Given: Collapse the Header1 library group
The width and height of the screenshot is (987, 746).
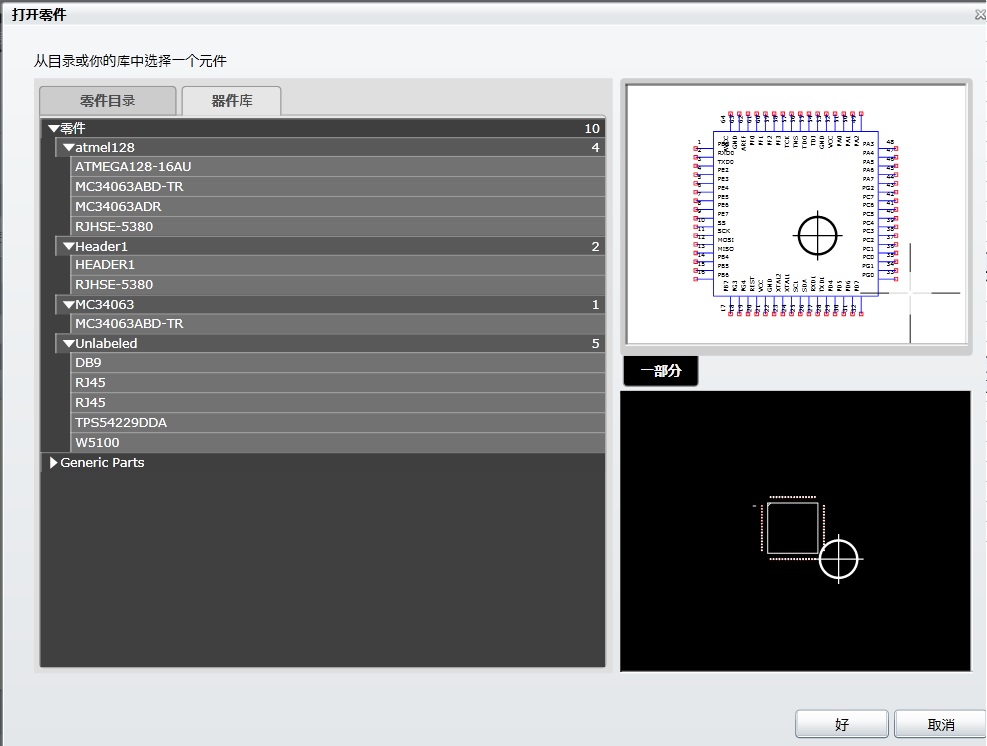Looking at the screenshot, I should click(x=69, y=247).
